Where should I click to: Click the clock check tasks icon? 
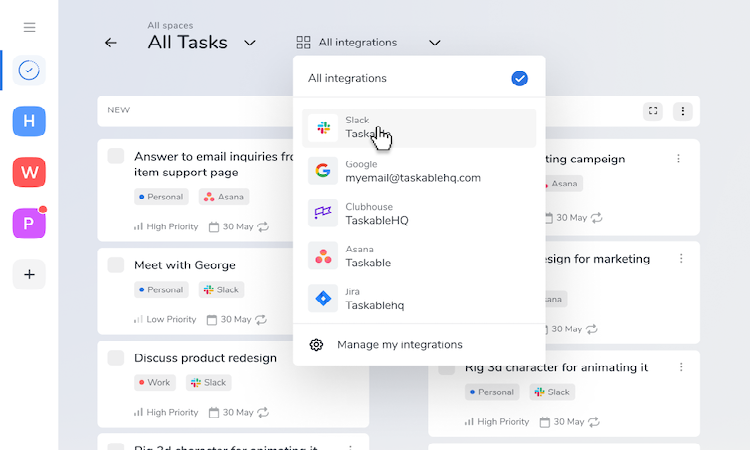pos(29,71)
